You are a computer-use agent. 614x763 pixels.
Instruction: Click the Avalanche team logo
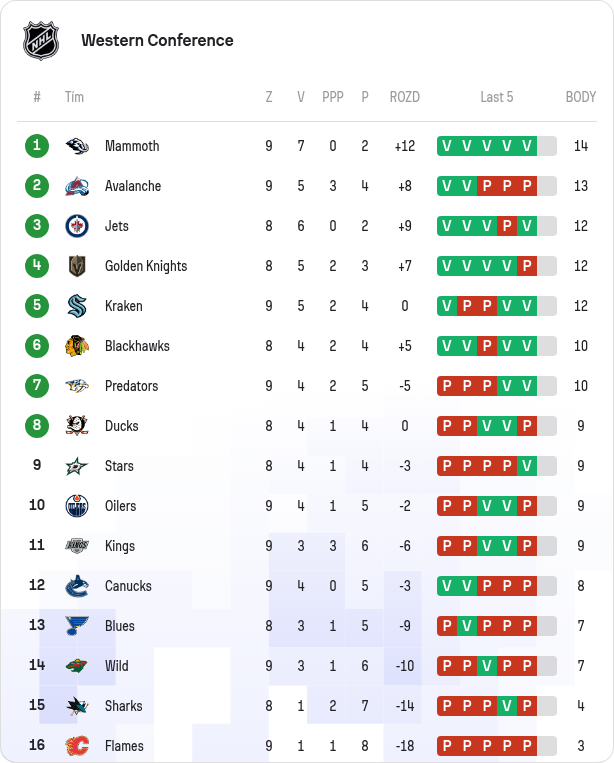(77, 186)
